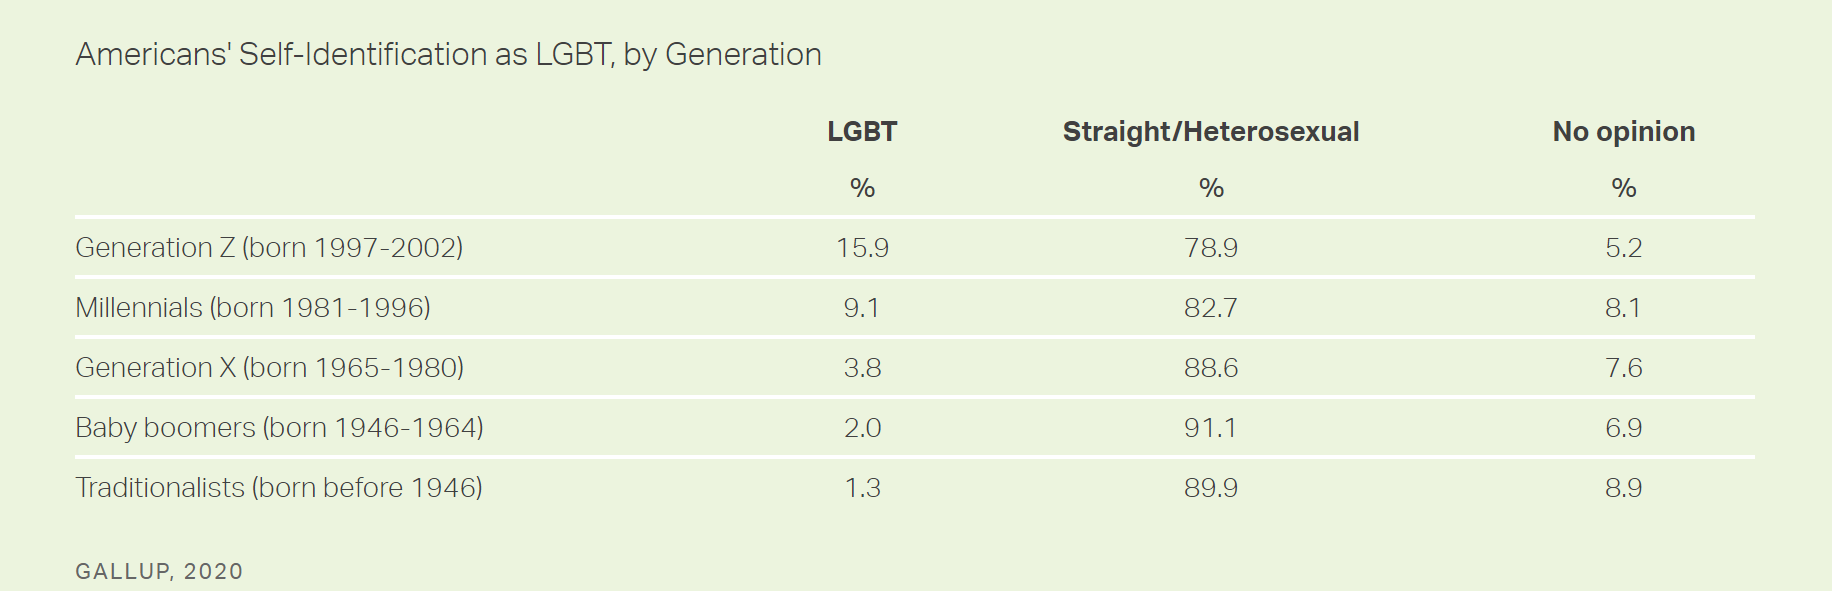The width and height of the screenshot is (1832, 591).
Task: Select the 88.6 value for Generation X
Action: [x=1210, y=367]
